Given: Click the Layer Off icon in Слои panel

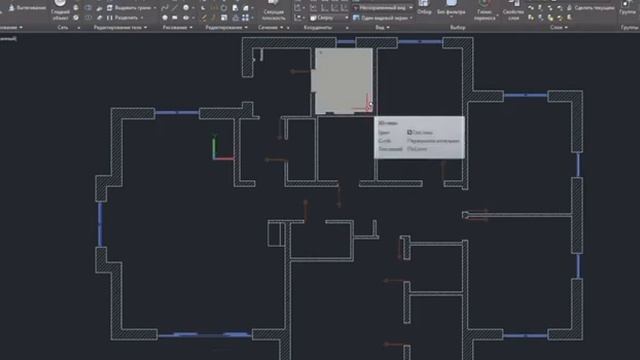Looking at the screenshot, I should coord(531,8).
